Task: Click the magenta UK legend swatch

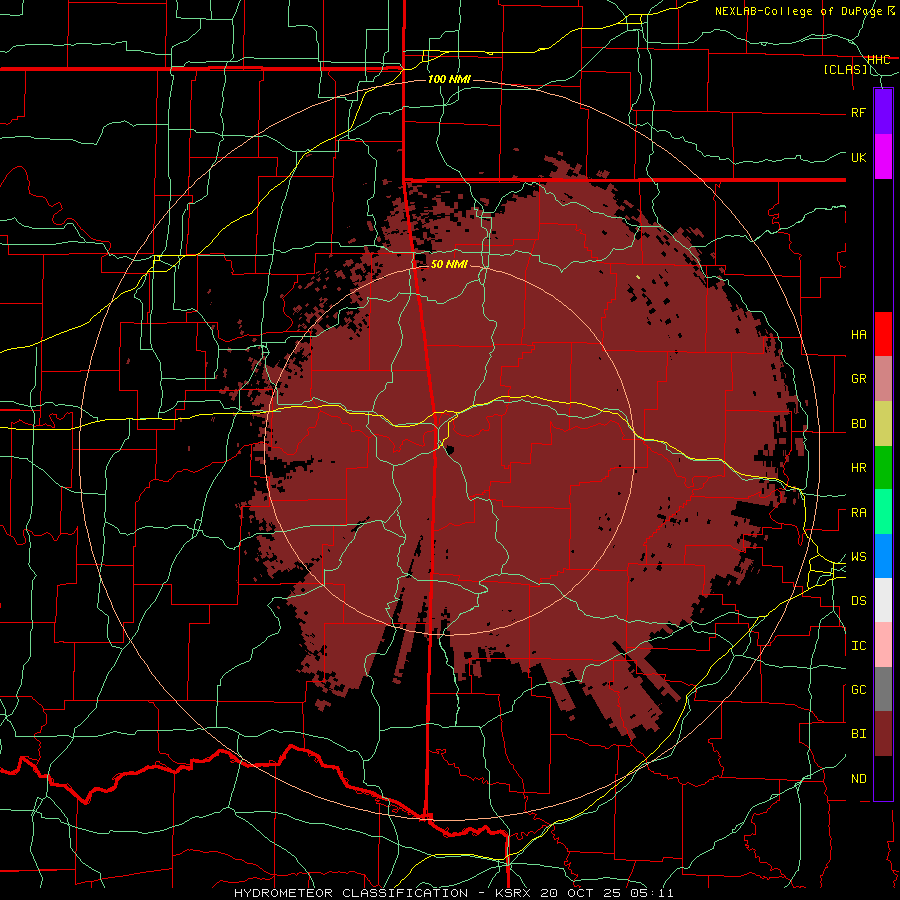Action: [883, 157]
